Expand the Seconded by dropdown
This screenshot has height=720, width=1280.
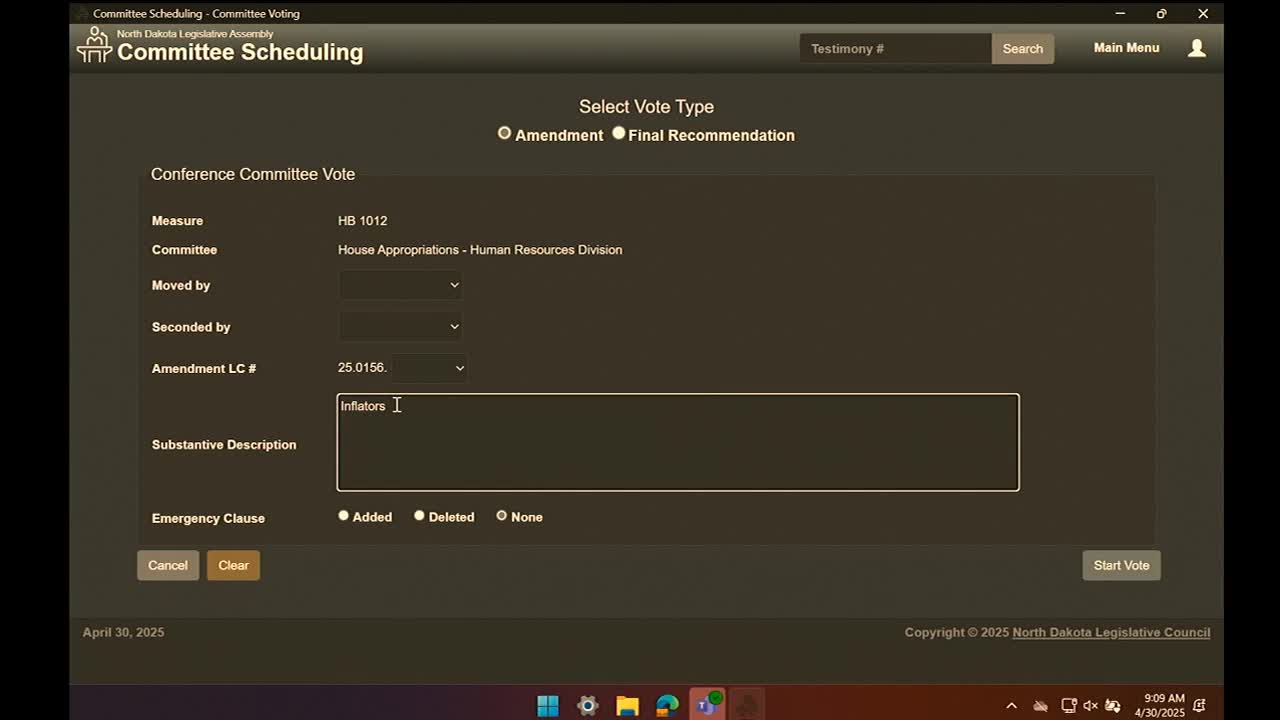pos(400,326)
